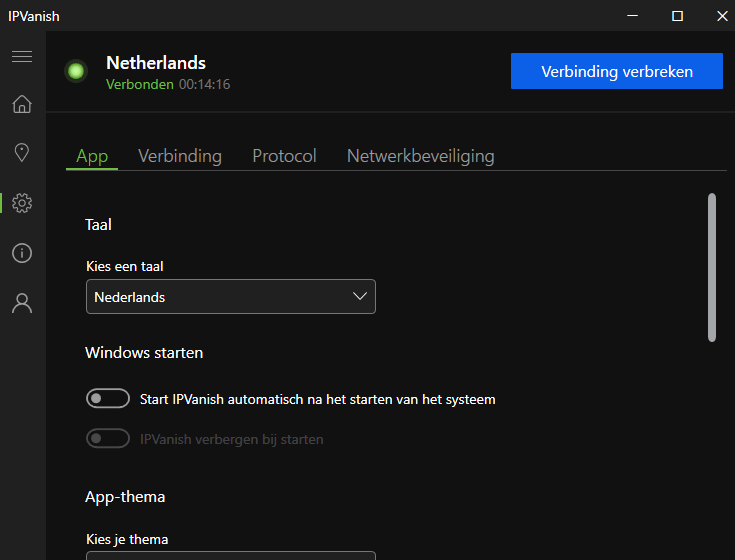Click the Verbinding verbreken button
This screenshot has width=735, height=560.
616,71
